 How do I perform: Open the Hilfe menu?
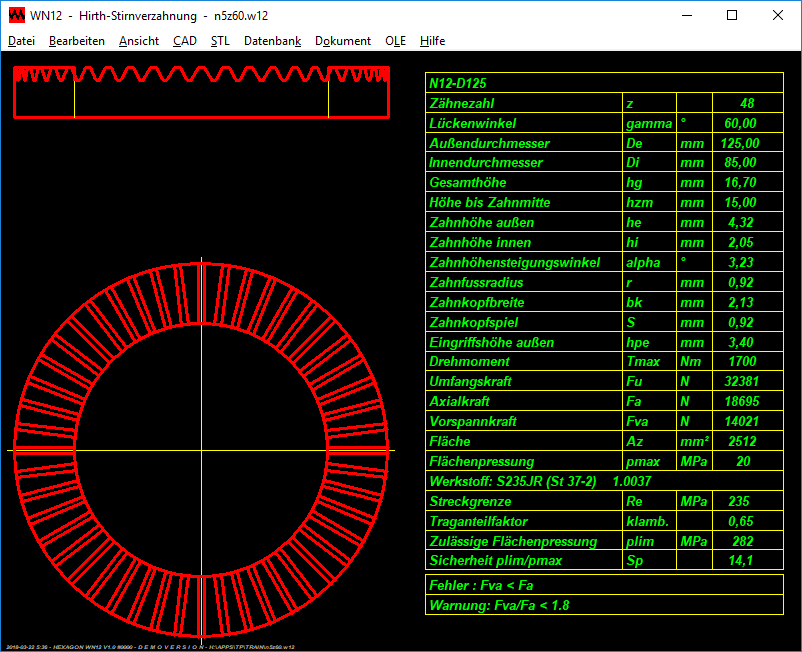432,41
